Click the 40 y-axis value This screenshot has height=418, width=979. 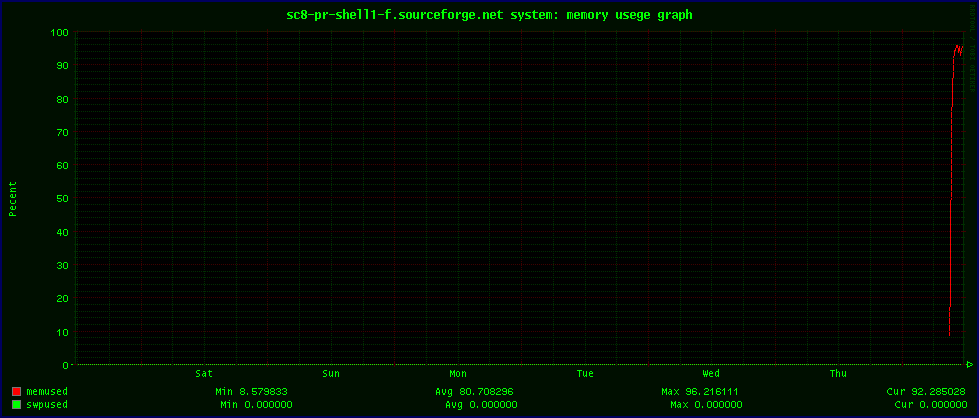(x=61, y=232)
